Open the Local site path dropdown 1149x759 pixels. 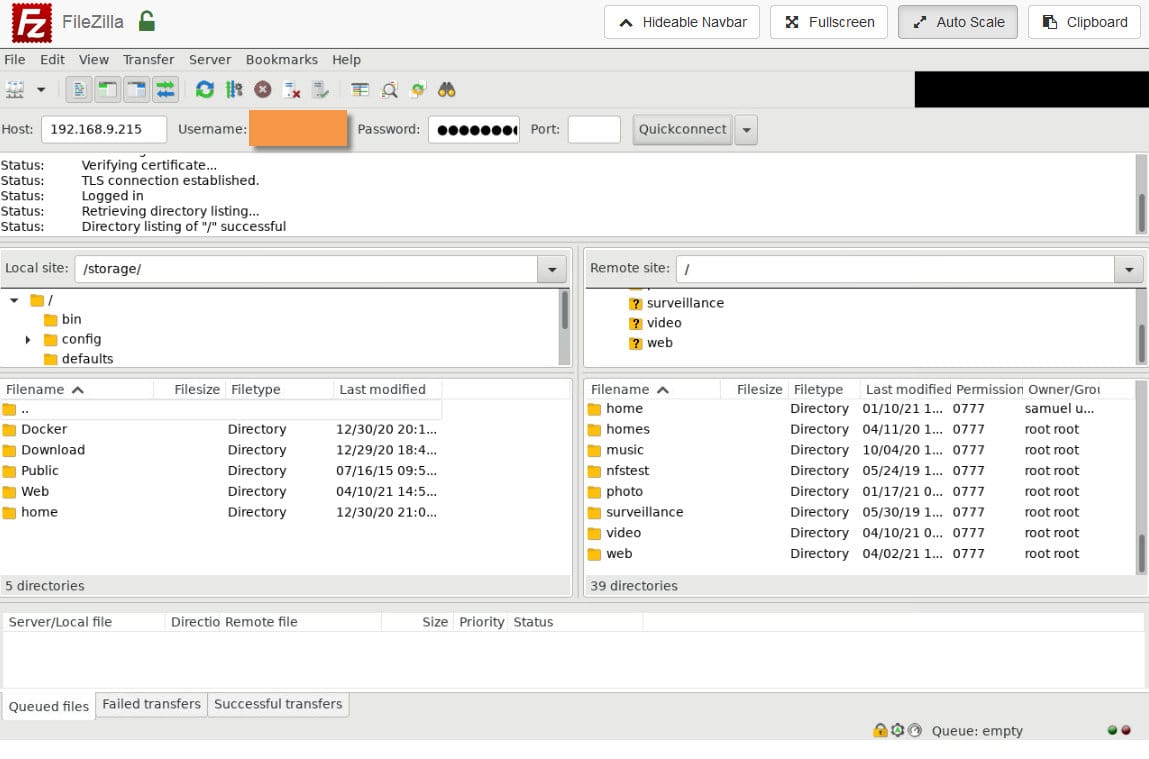[x=552, y=269]
